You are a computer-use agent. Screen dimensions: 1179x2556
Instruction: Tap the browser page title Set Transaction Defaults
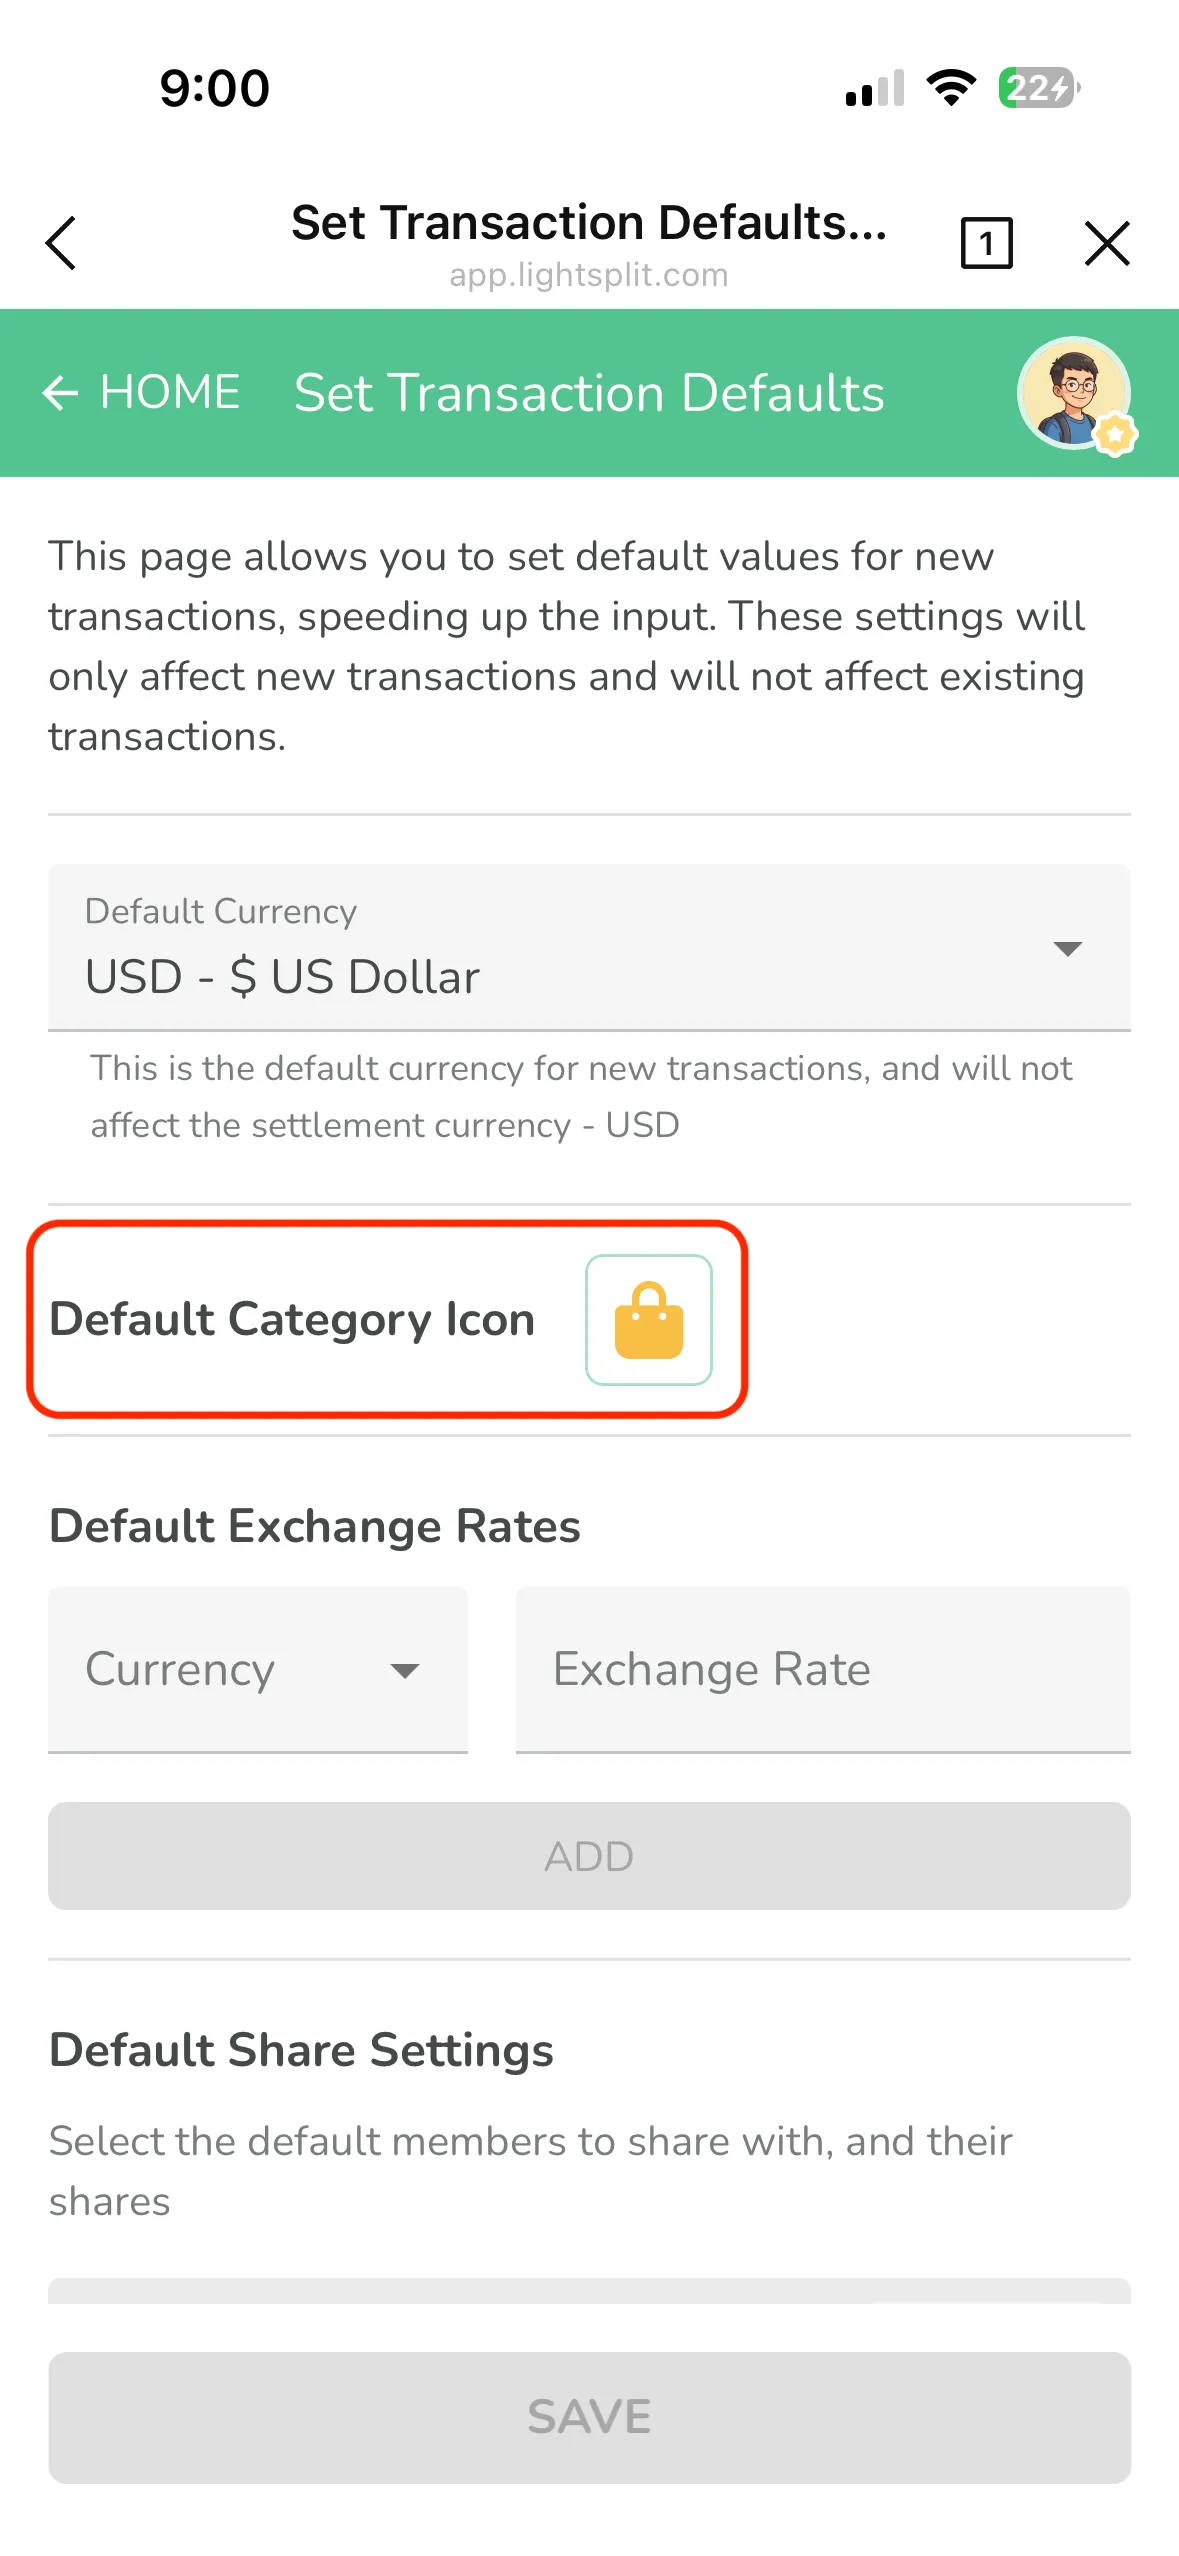pyautogui.click(x=588, y=222)
